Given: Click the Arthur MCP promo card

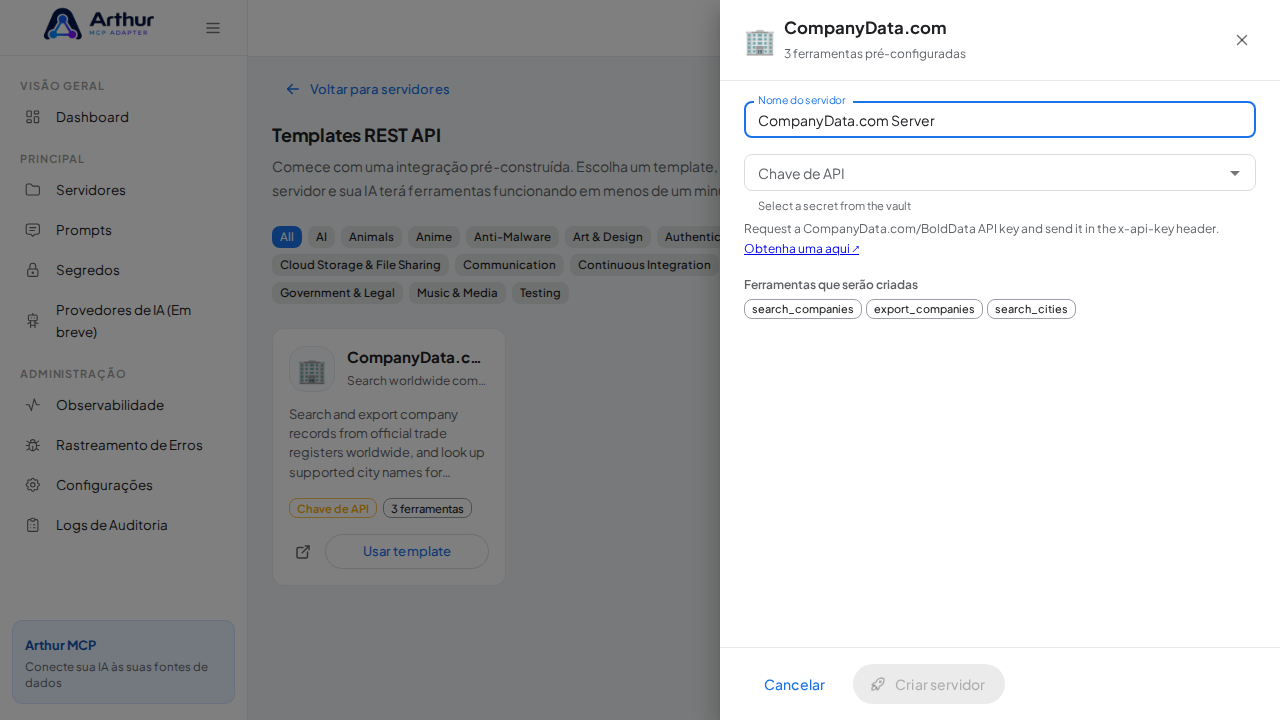Looking at the screenshot, I should (123, 662).
